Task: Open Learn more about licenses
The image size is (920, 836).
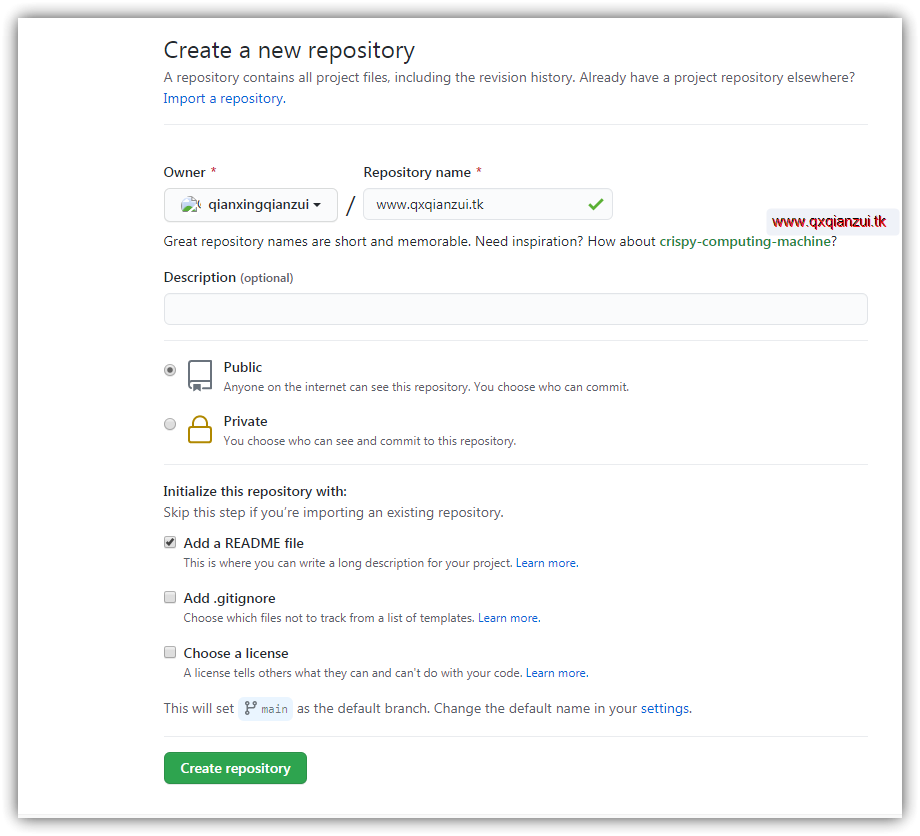Action: [555, 672]
